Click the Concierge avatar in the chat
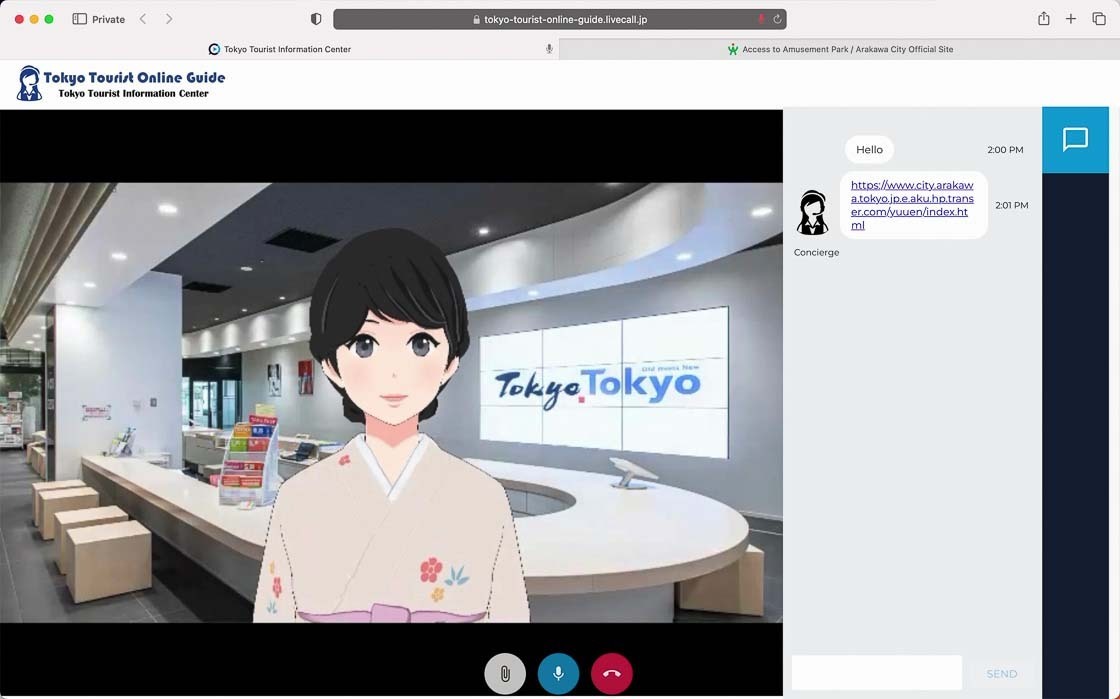The width and height of the screenshot is (1120, 699). click(x=813, y=212)
